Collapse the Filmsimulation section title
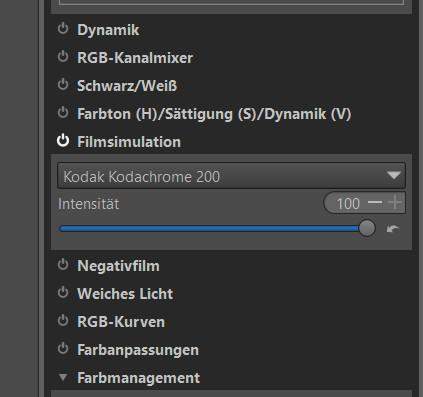The height and width of the screenshot is (397, 423). (129, 142)
